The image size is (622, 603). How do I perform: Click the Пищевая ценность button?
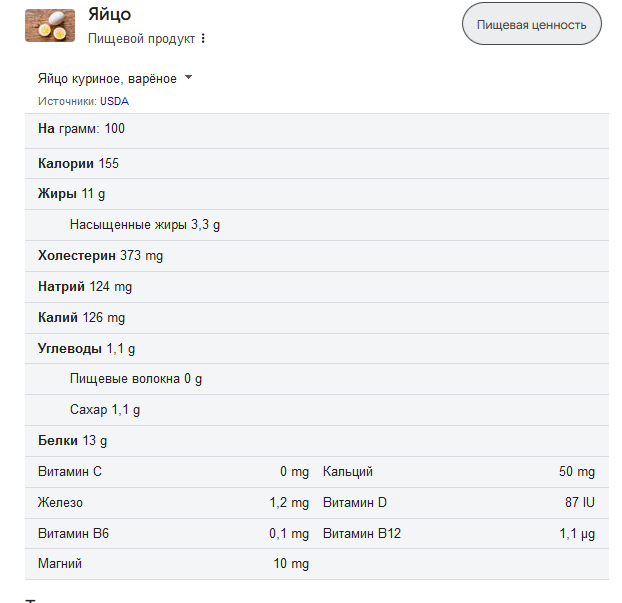click(x=532, y=24)
